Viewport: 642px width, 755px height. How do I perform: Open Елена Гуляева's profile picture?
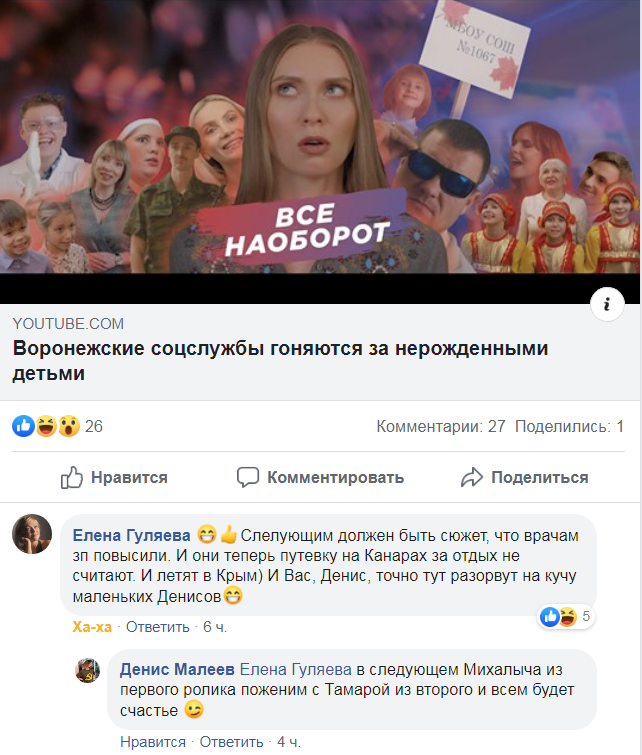[x=32, y=534]
